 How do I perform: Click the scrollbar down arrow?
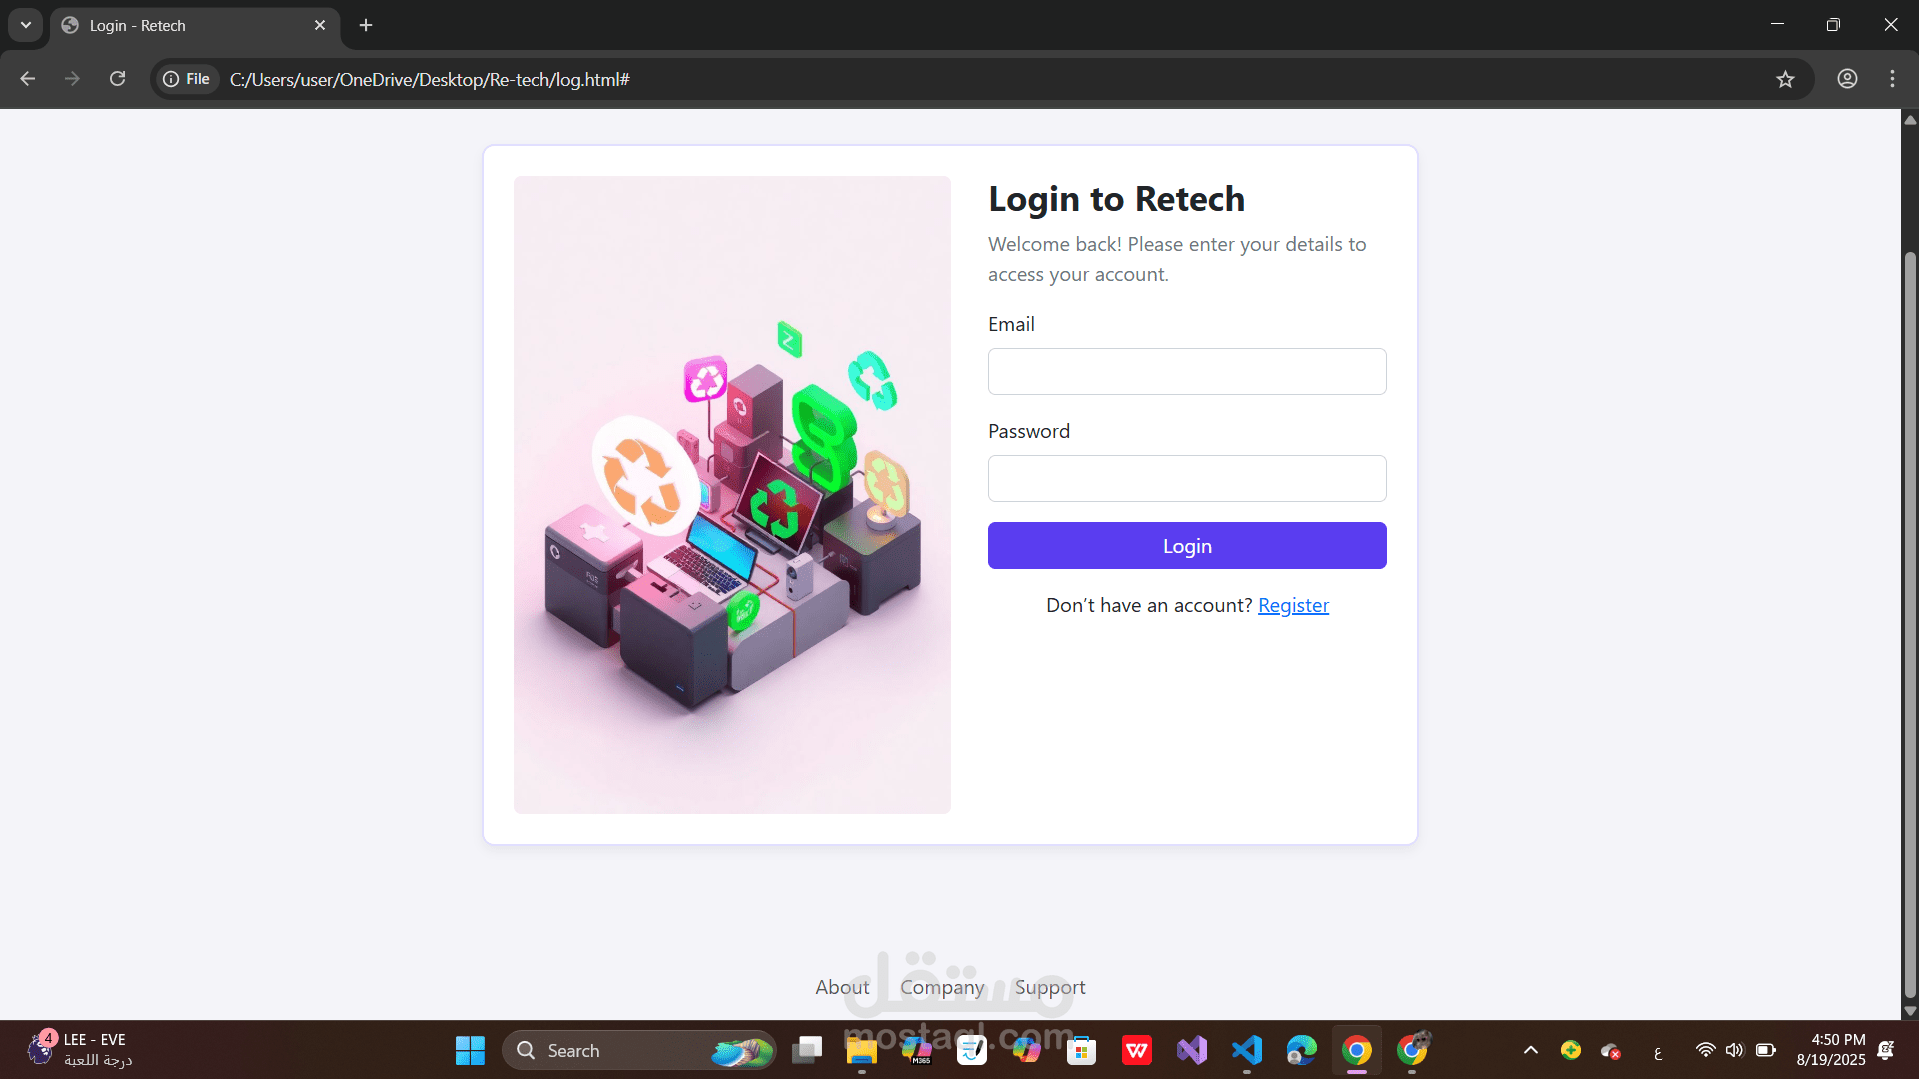(x=1910, y=1011)
